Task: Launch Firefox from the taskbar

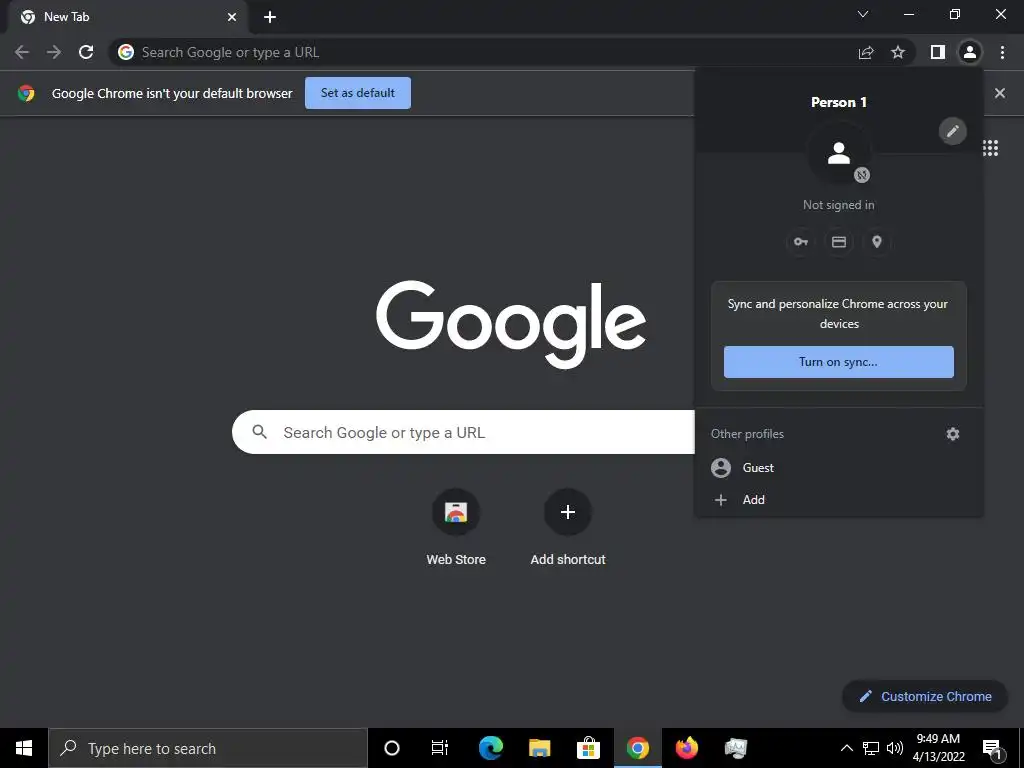Action: pyautogui.click(x=686, y=748)
